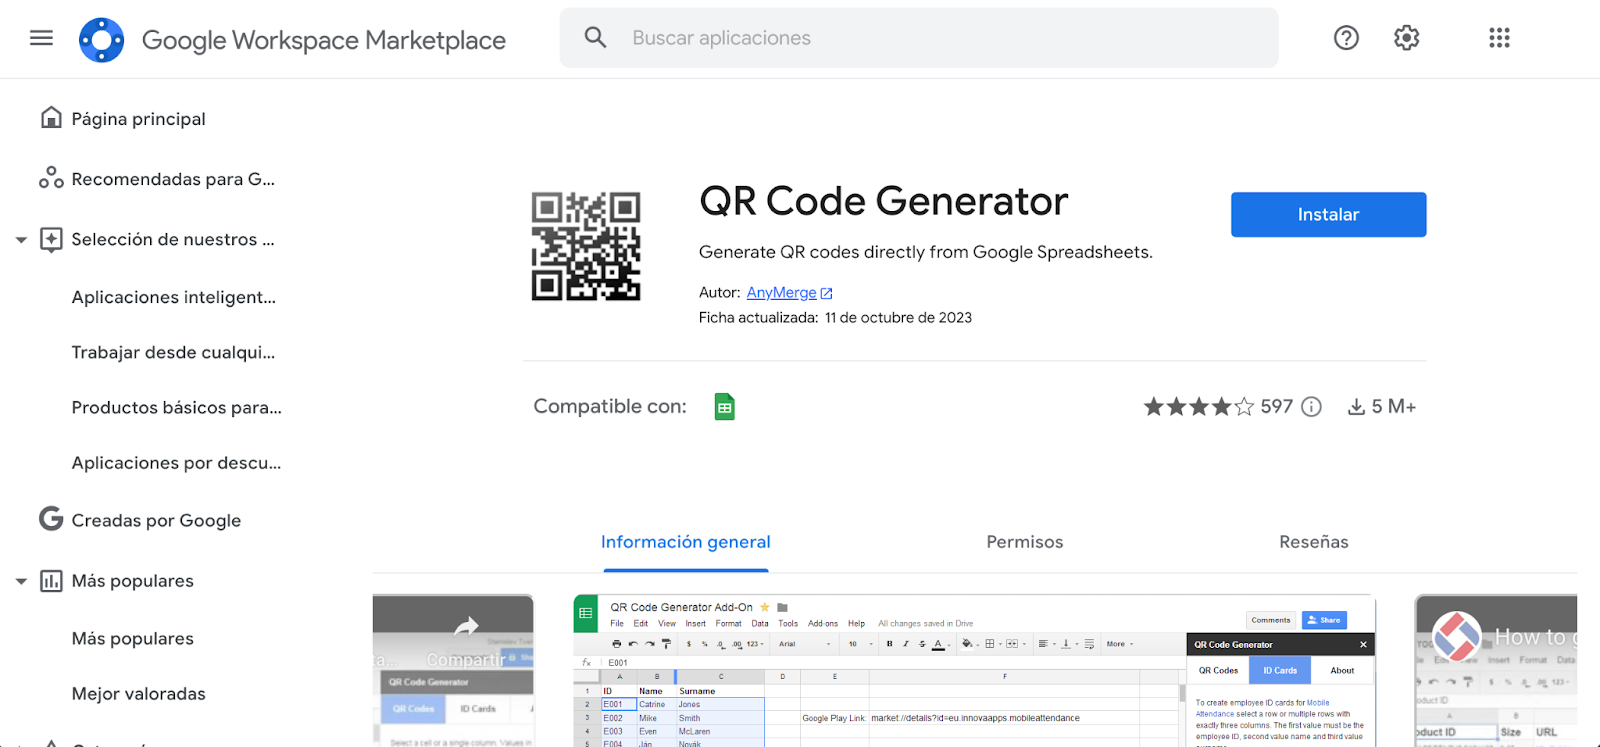
Task: Click the QR Code Generator app logo
Action: tap(586, 246)
